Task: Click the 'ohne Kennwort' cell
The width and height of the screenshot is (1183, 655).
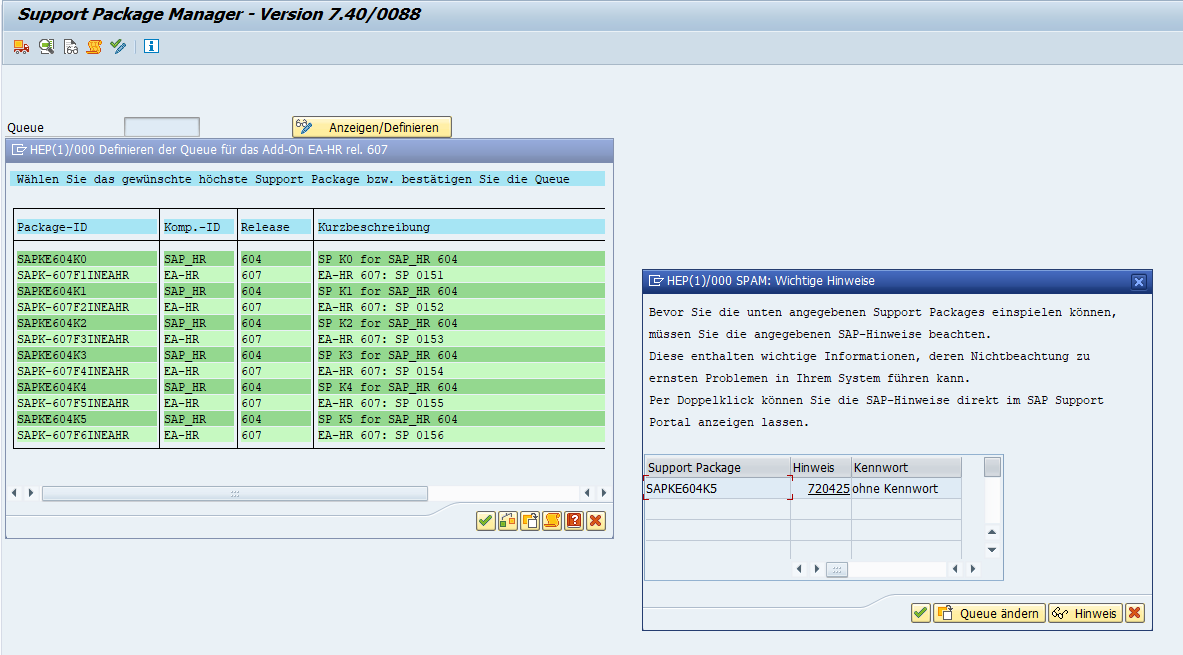Action: [x=905, y=488]
